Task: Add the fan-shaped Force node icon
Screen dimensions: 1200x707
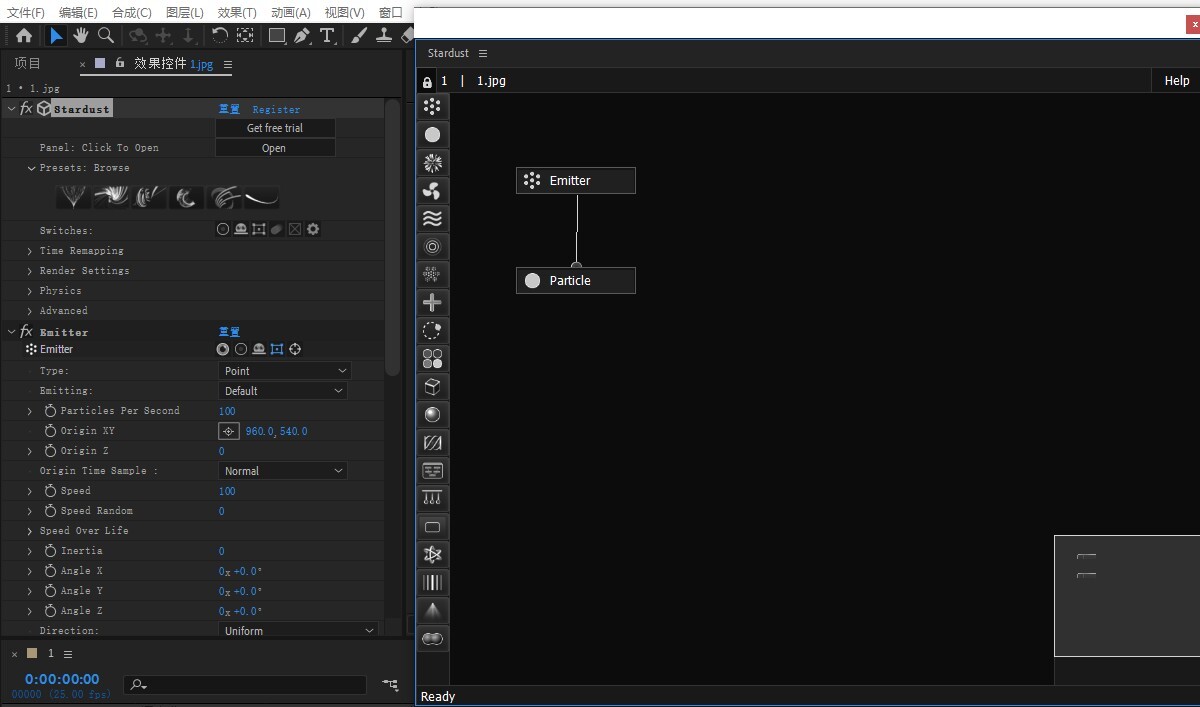Action: (432, 190)
